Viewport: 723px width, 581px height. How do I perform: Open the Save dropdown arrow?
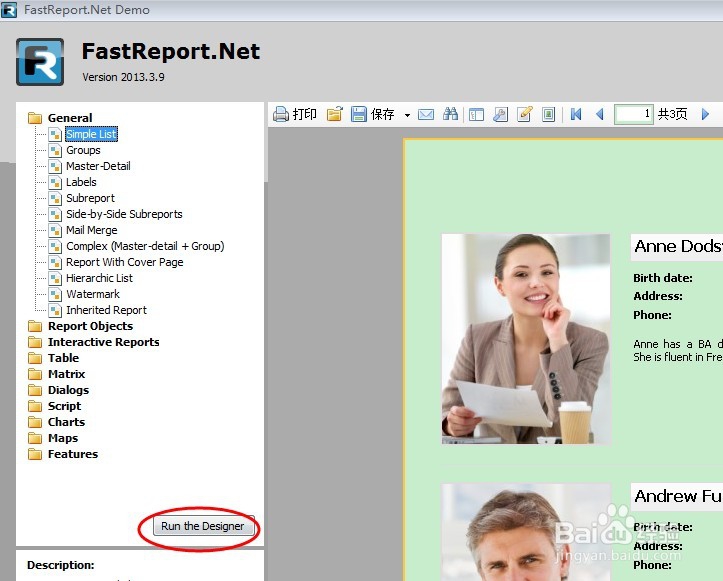[x=407, y=115]
